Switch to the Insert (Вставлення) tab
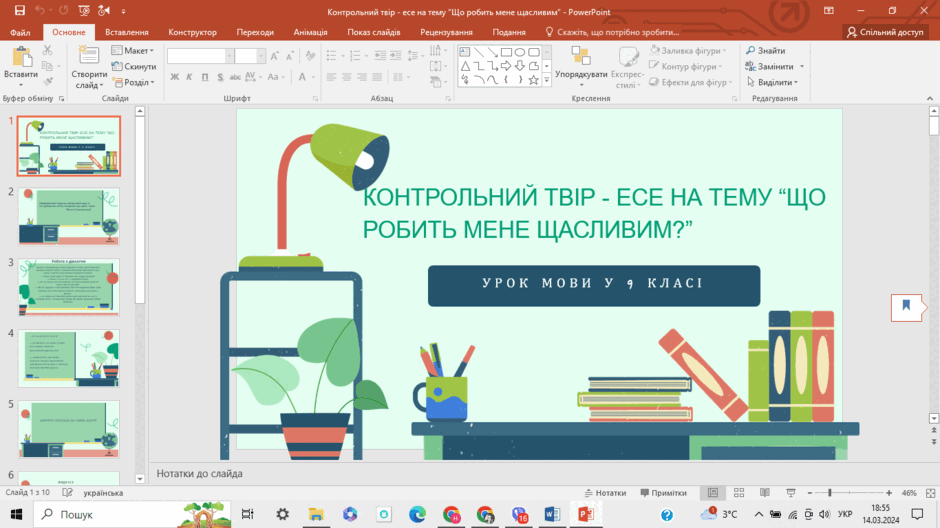This screenshot has height=528, width=940. click(126, 32)
